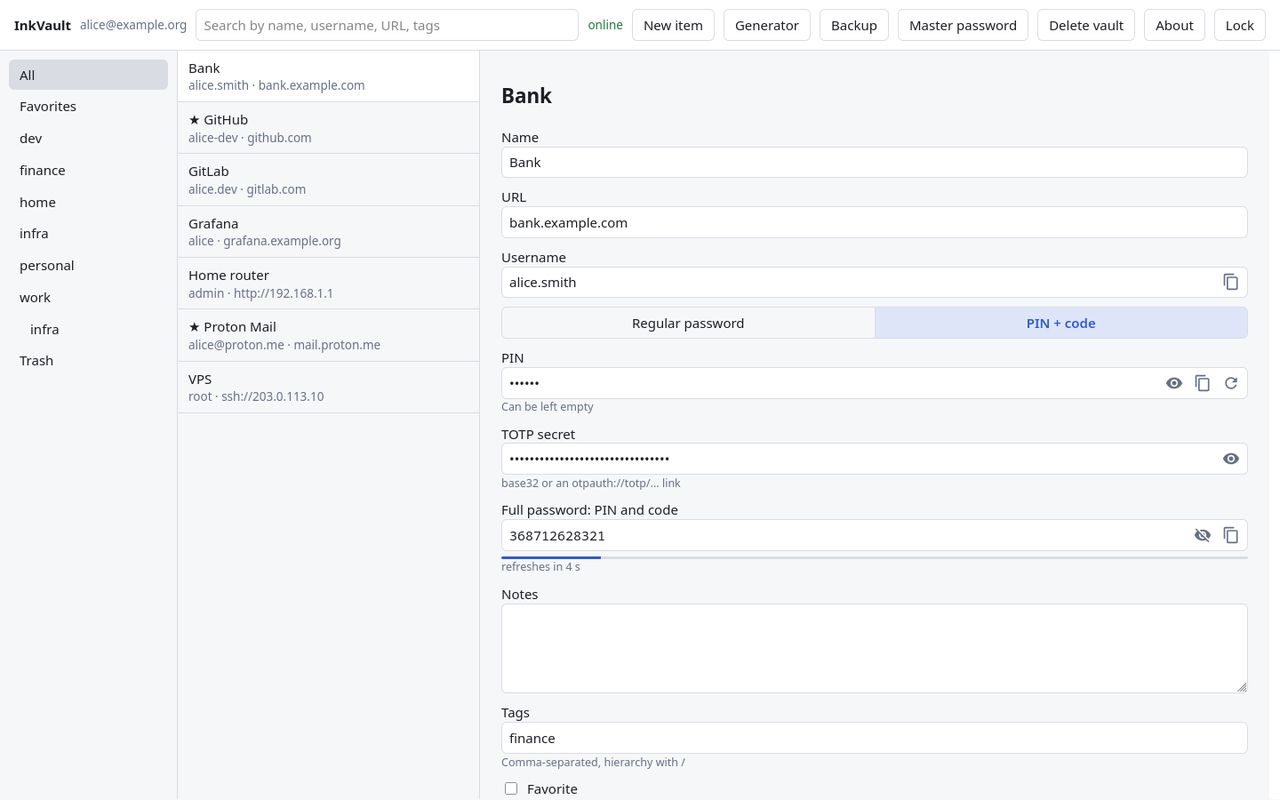The image size is (1280, 800).
Task: Change the Master password
Action: coord(963,25)
